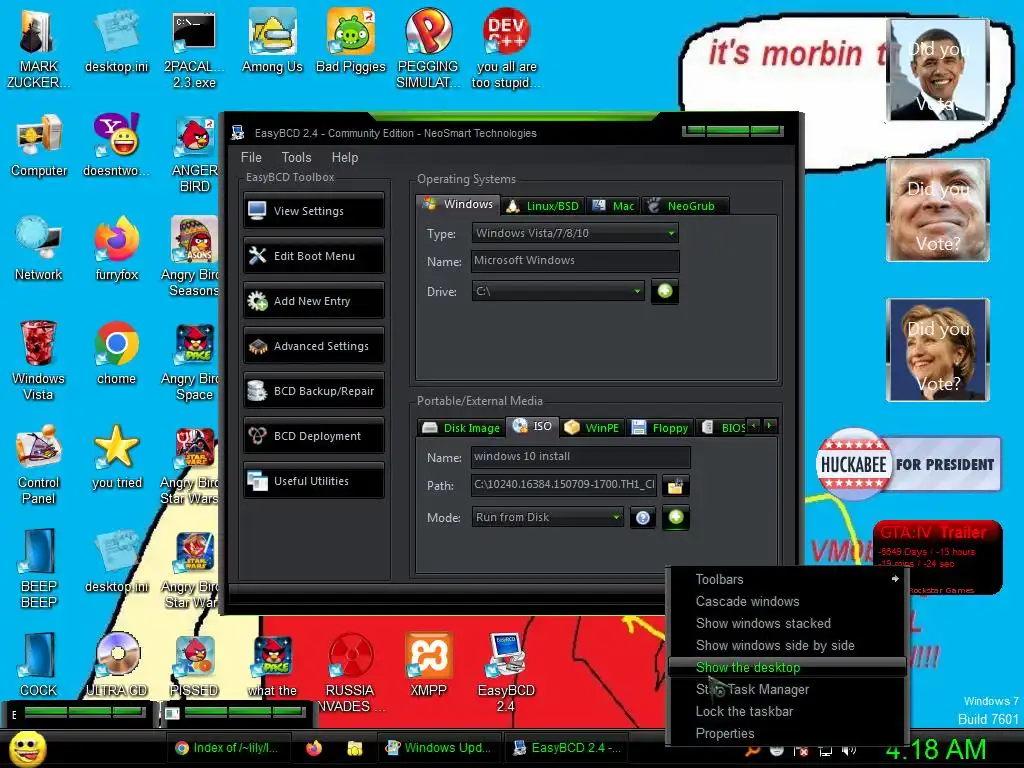
Task: Switch to the NeoGrub tab
Action: pyautogui.click(x=685, y=206)
